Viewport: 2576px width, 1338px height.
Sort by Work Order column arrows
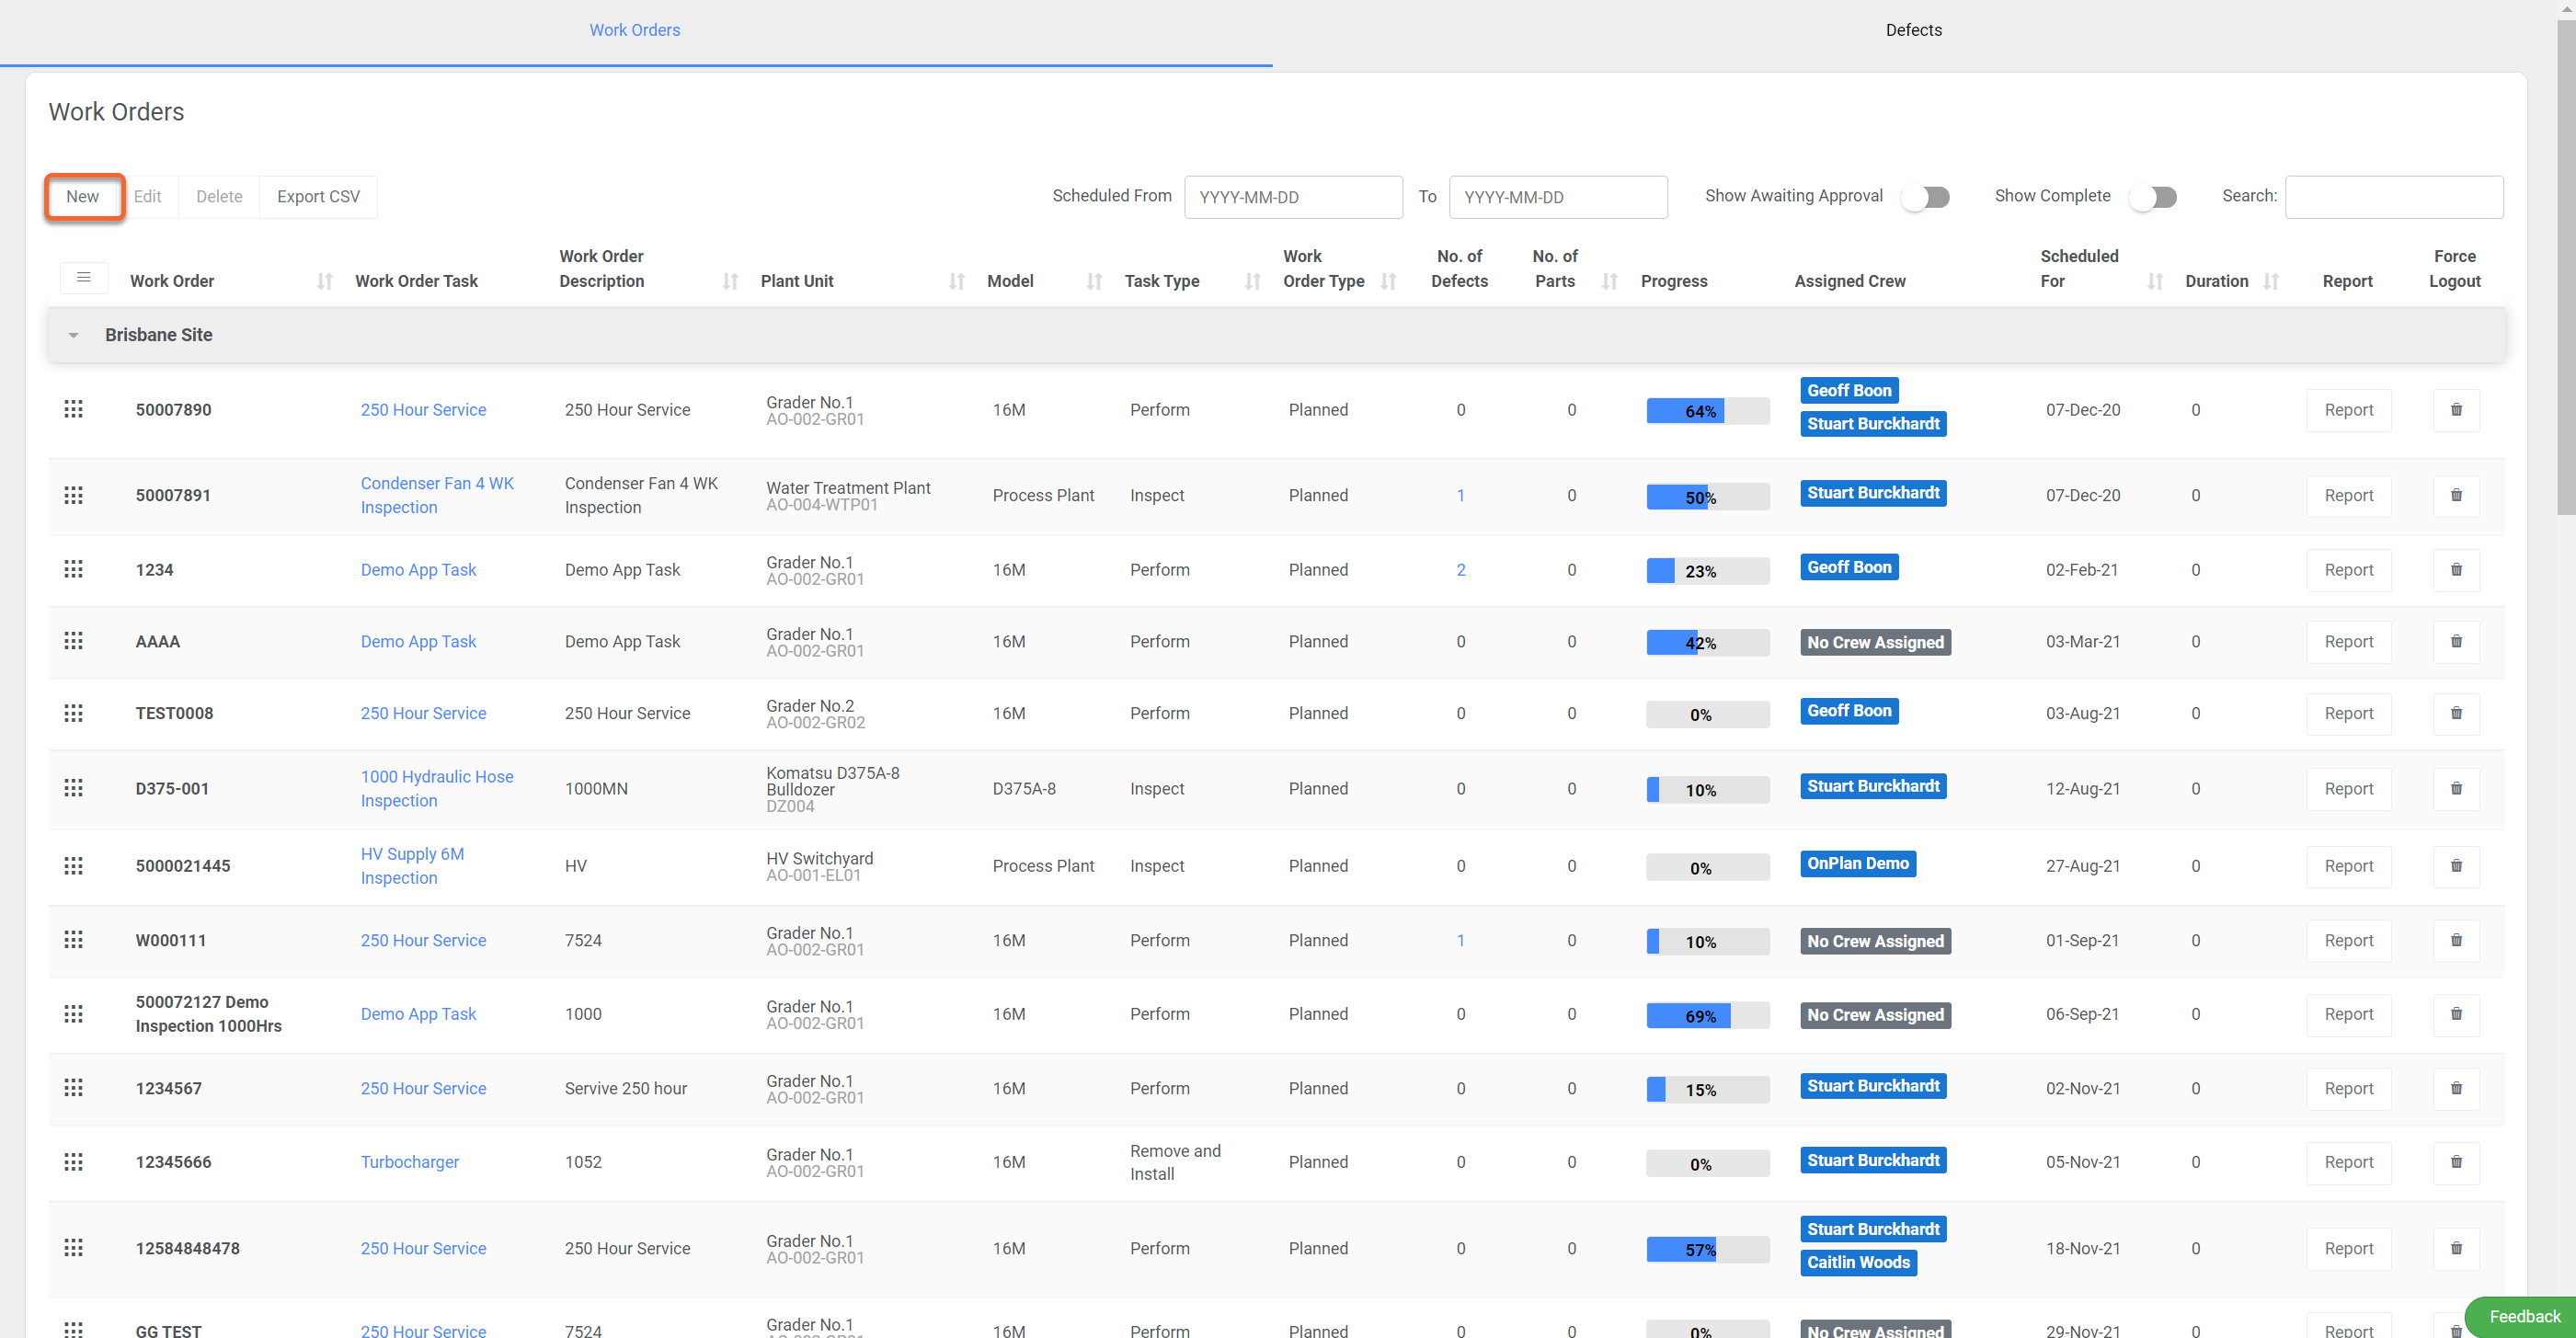point(324,282)
